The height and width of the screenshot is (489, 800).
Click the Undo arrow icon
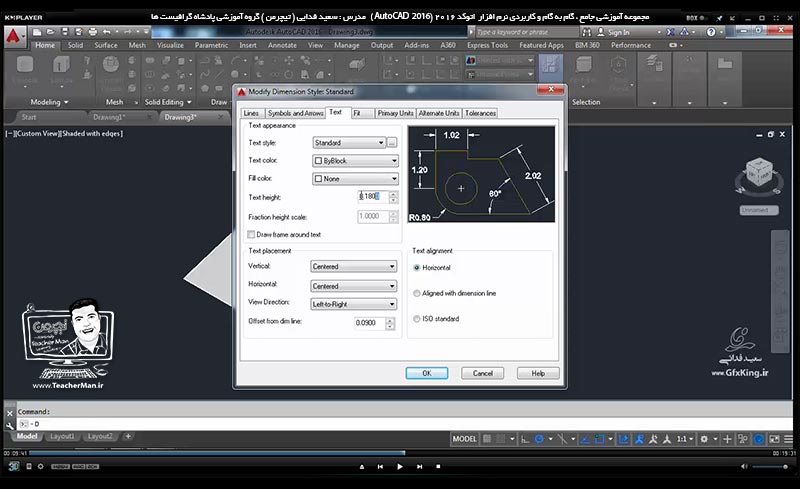pos(106,32)
